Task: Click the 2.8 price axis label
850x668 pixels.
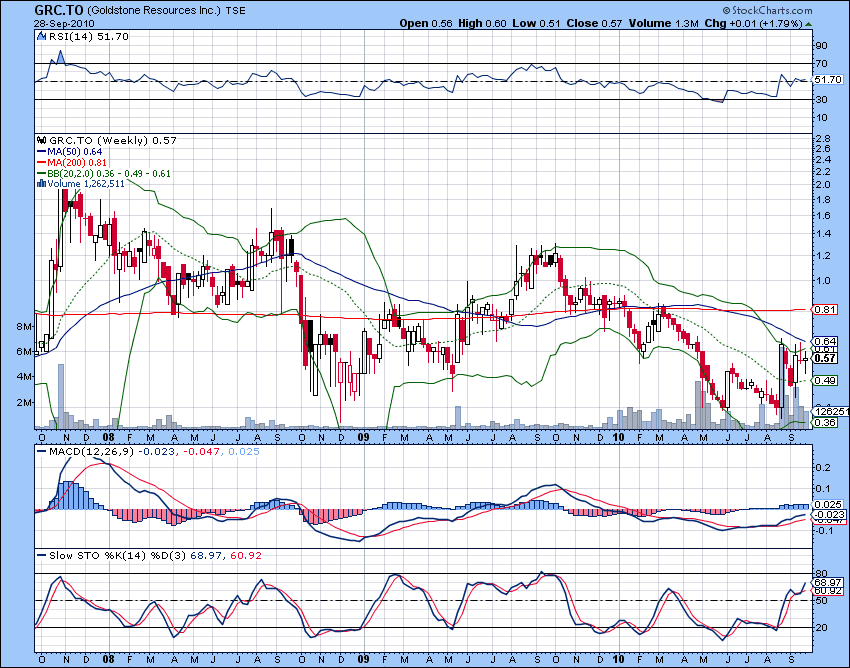Action: [x=823, y=139]
